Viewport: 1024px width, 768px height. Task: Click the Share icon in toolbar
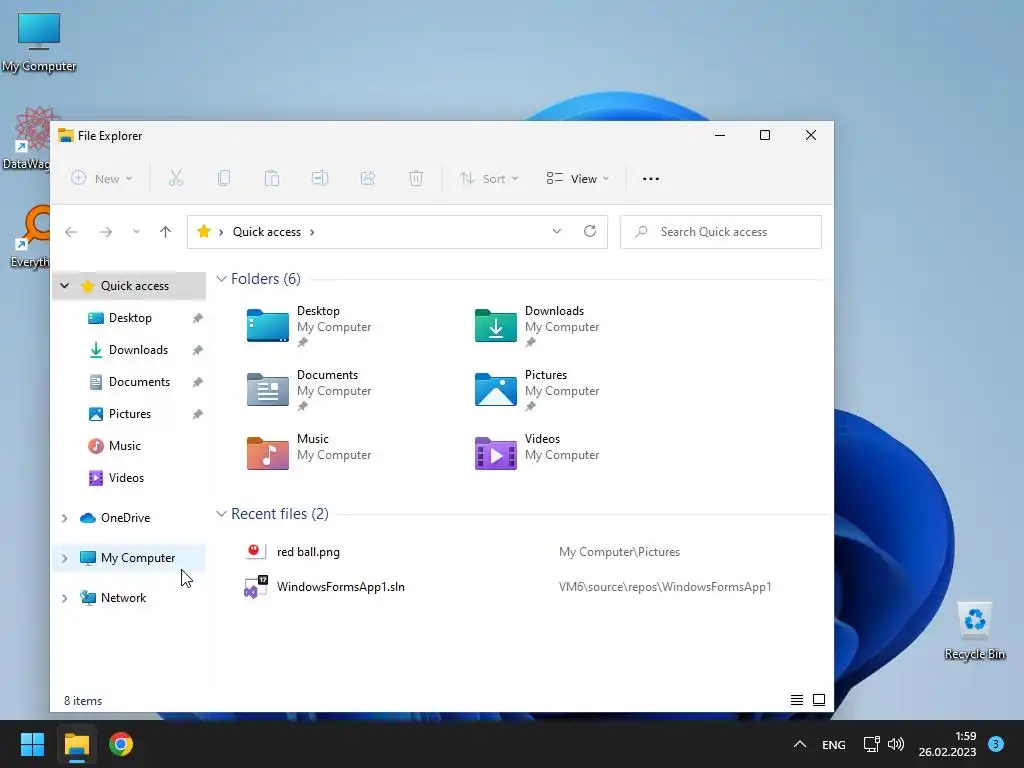pyautogui.click(x=368, y=178)
